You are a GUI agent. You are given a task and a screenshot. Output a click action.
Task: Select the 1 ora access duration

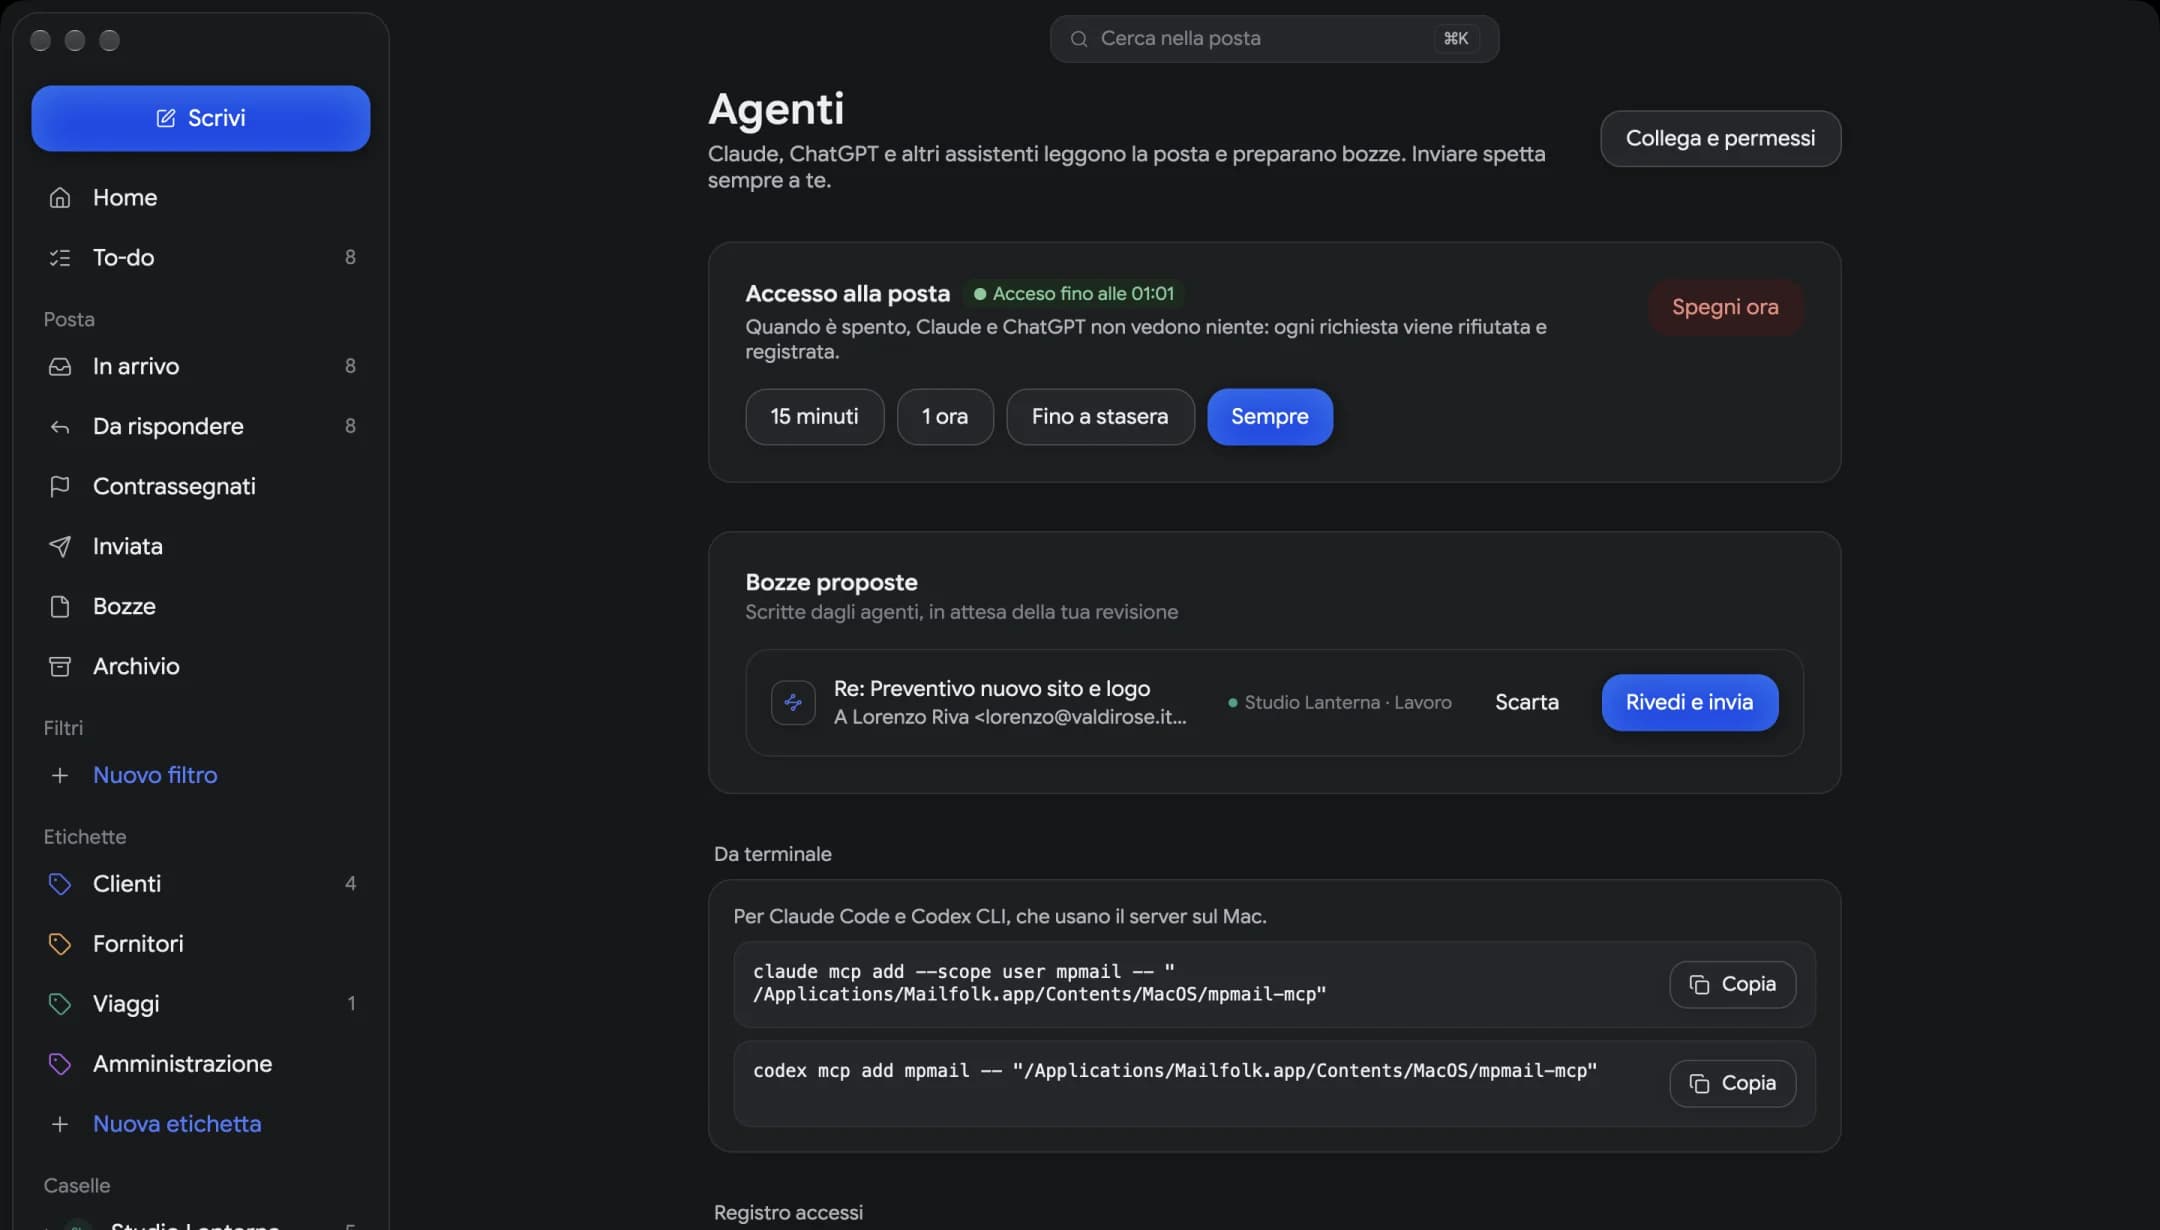pos(945,416)
